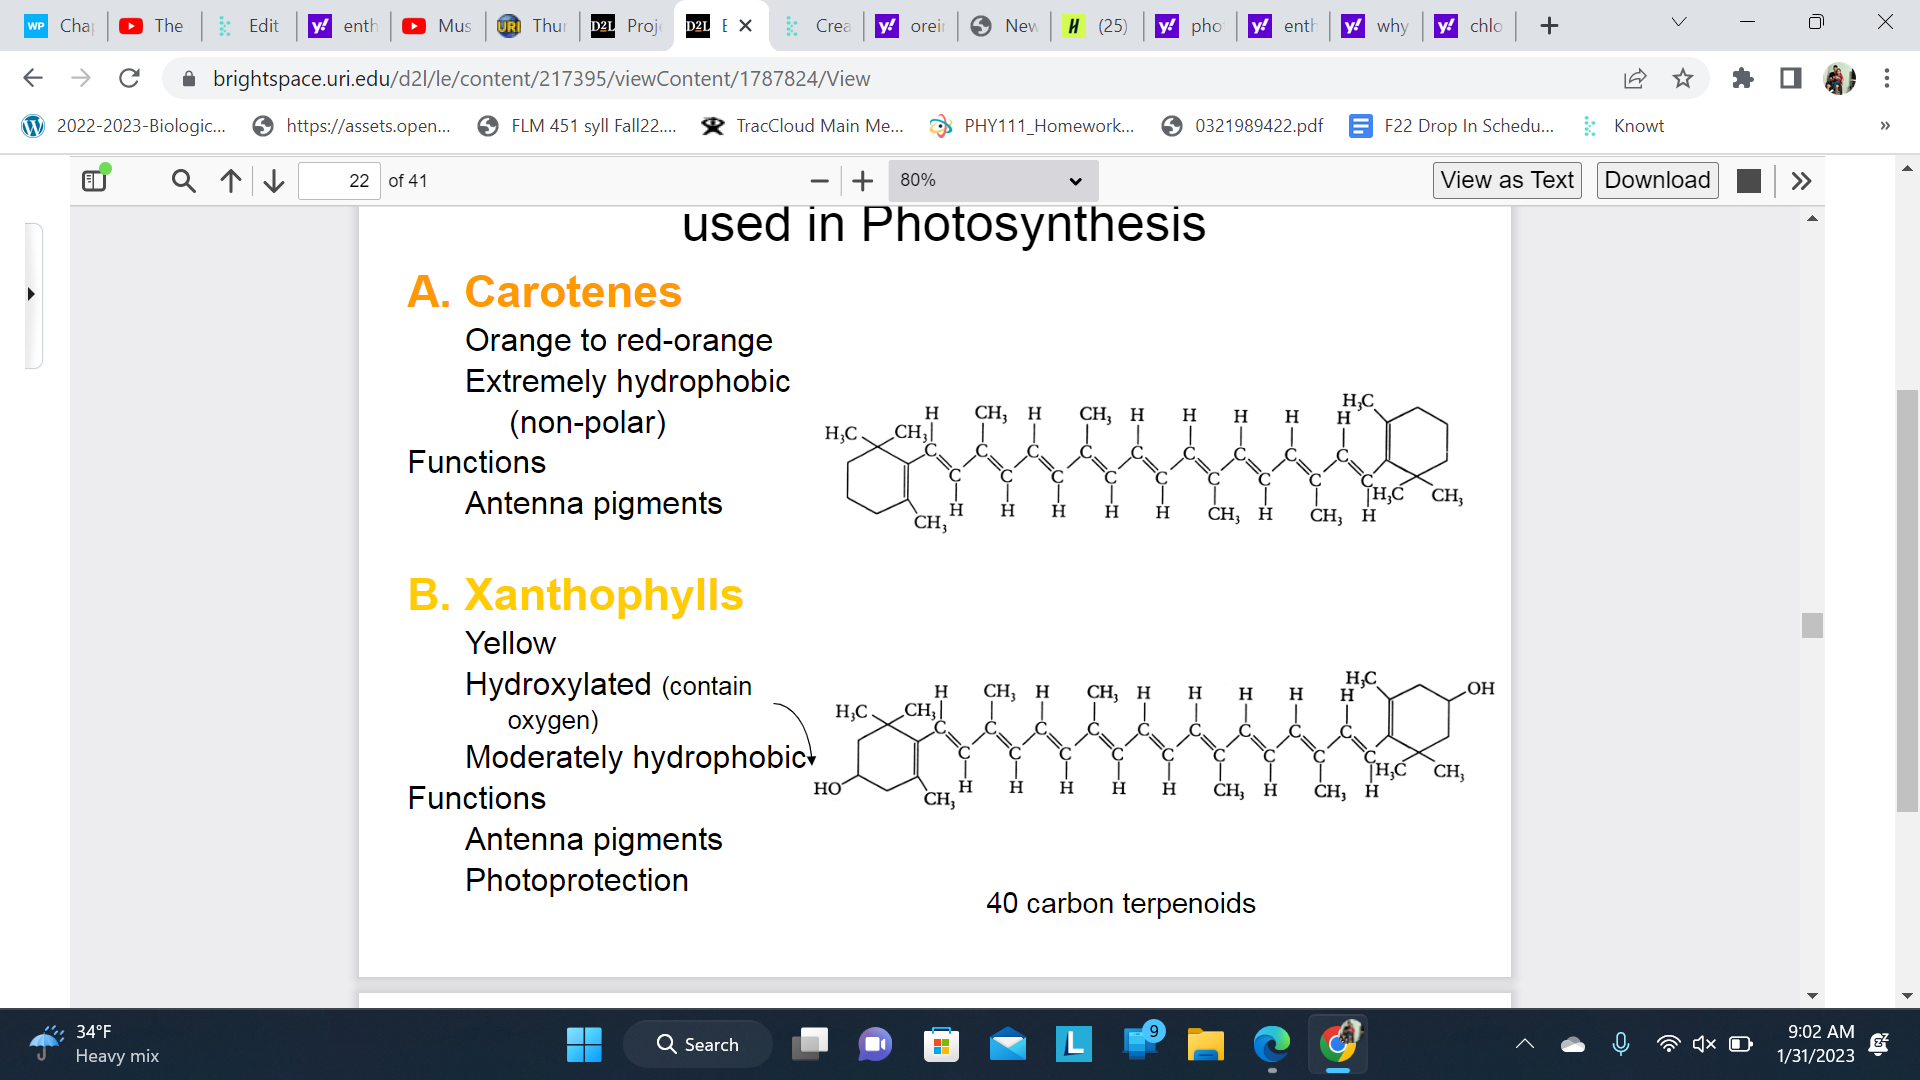Image resolution: width=1920 pixels, height=1080 pixels.
Task: Open Mail app on taskbar
Action: (1008, 1044)
